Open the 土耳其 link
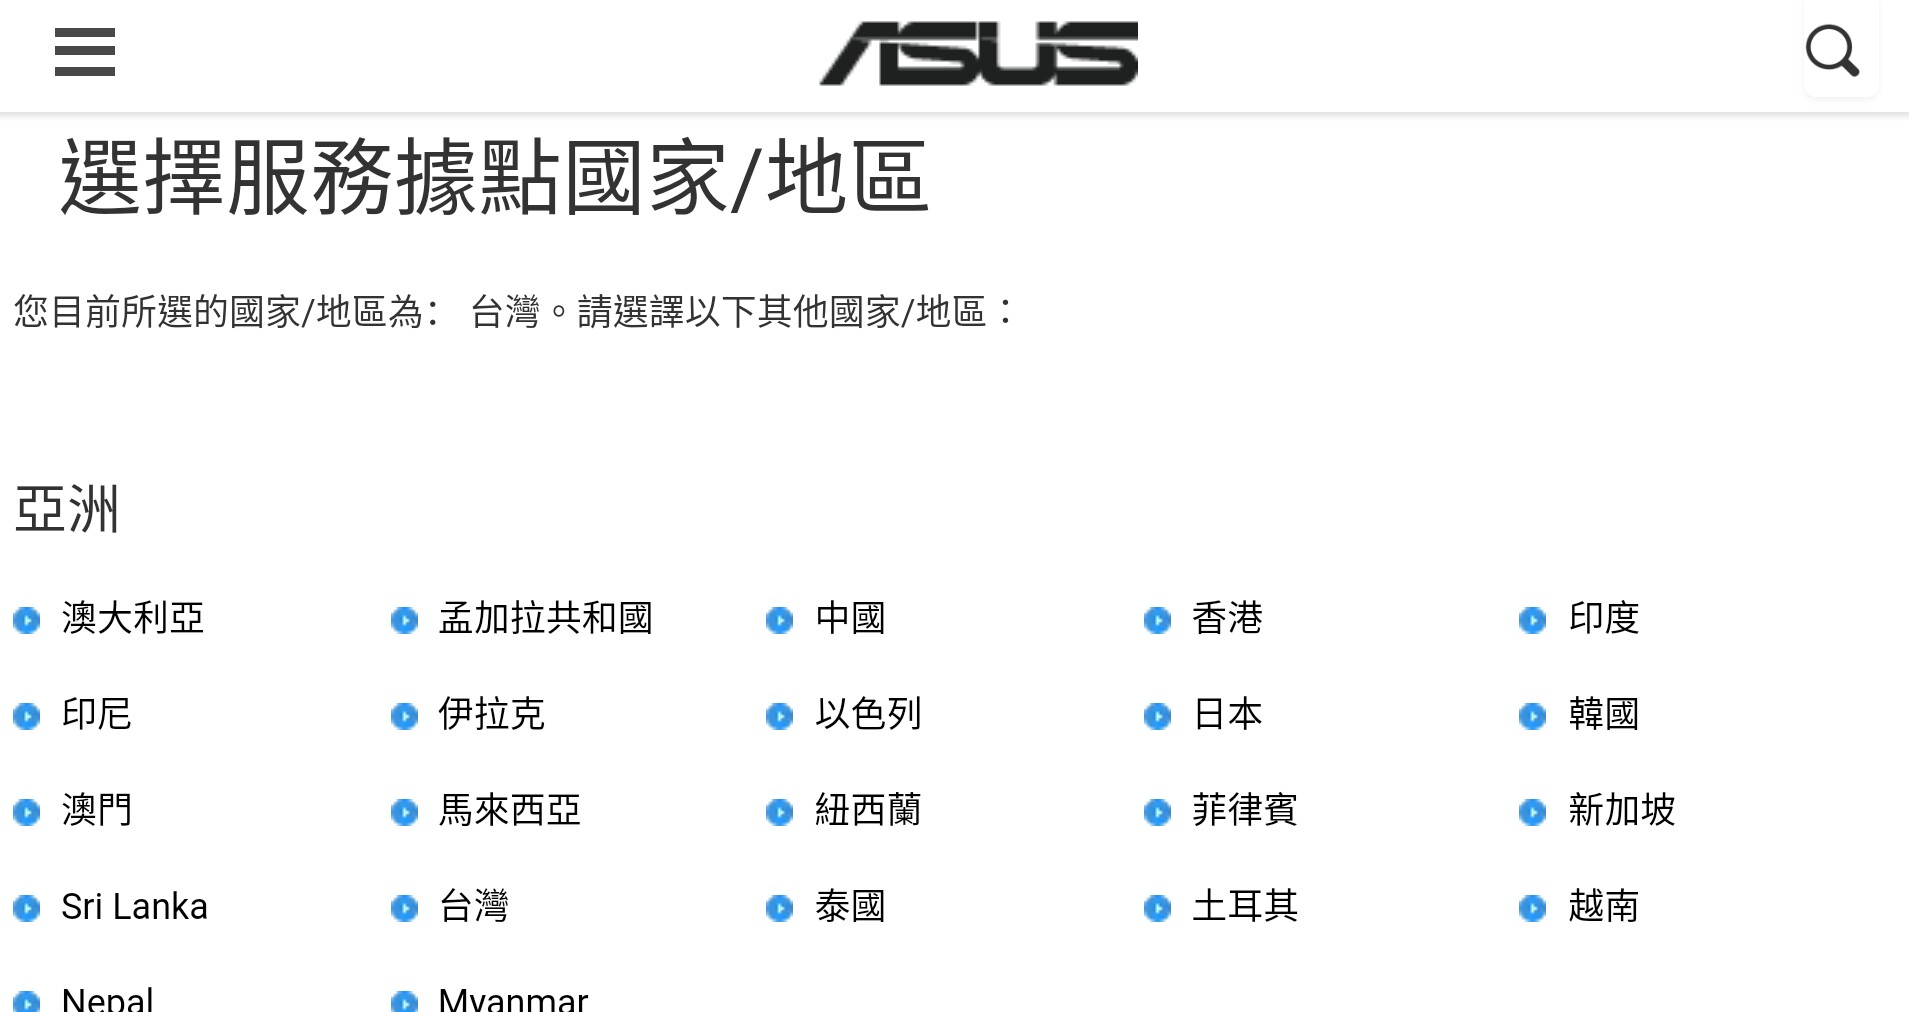This screenshot has height=1012, width=1909. click(x=1244, y=907)
